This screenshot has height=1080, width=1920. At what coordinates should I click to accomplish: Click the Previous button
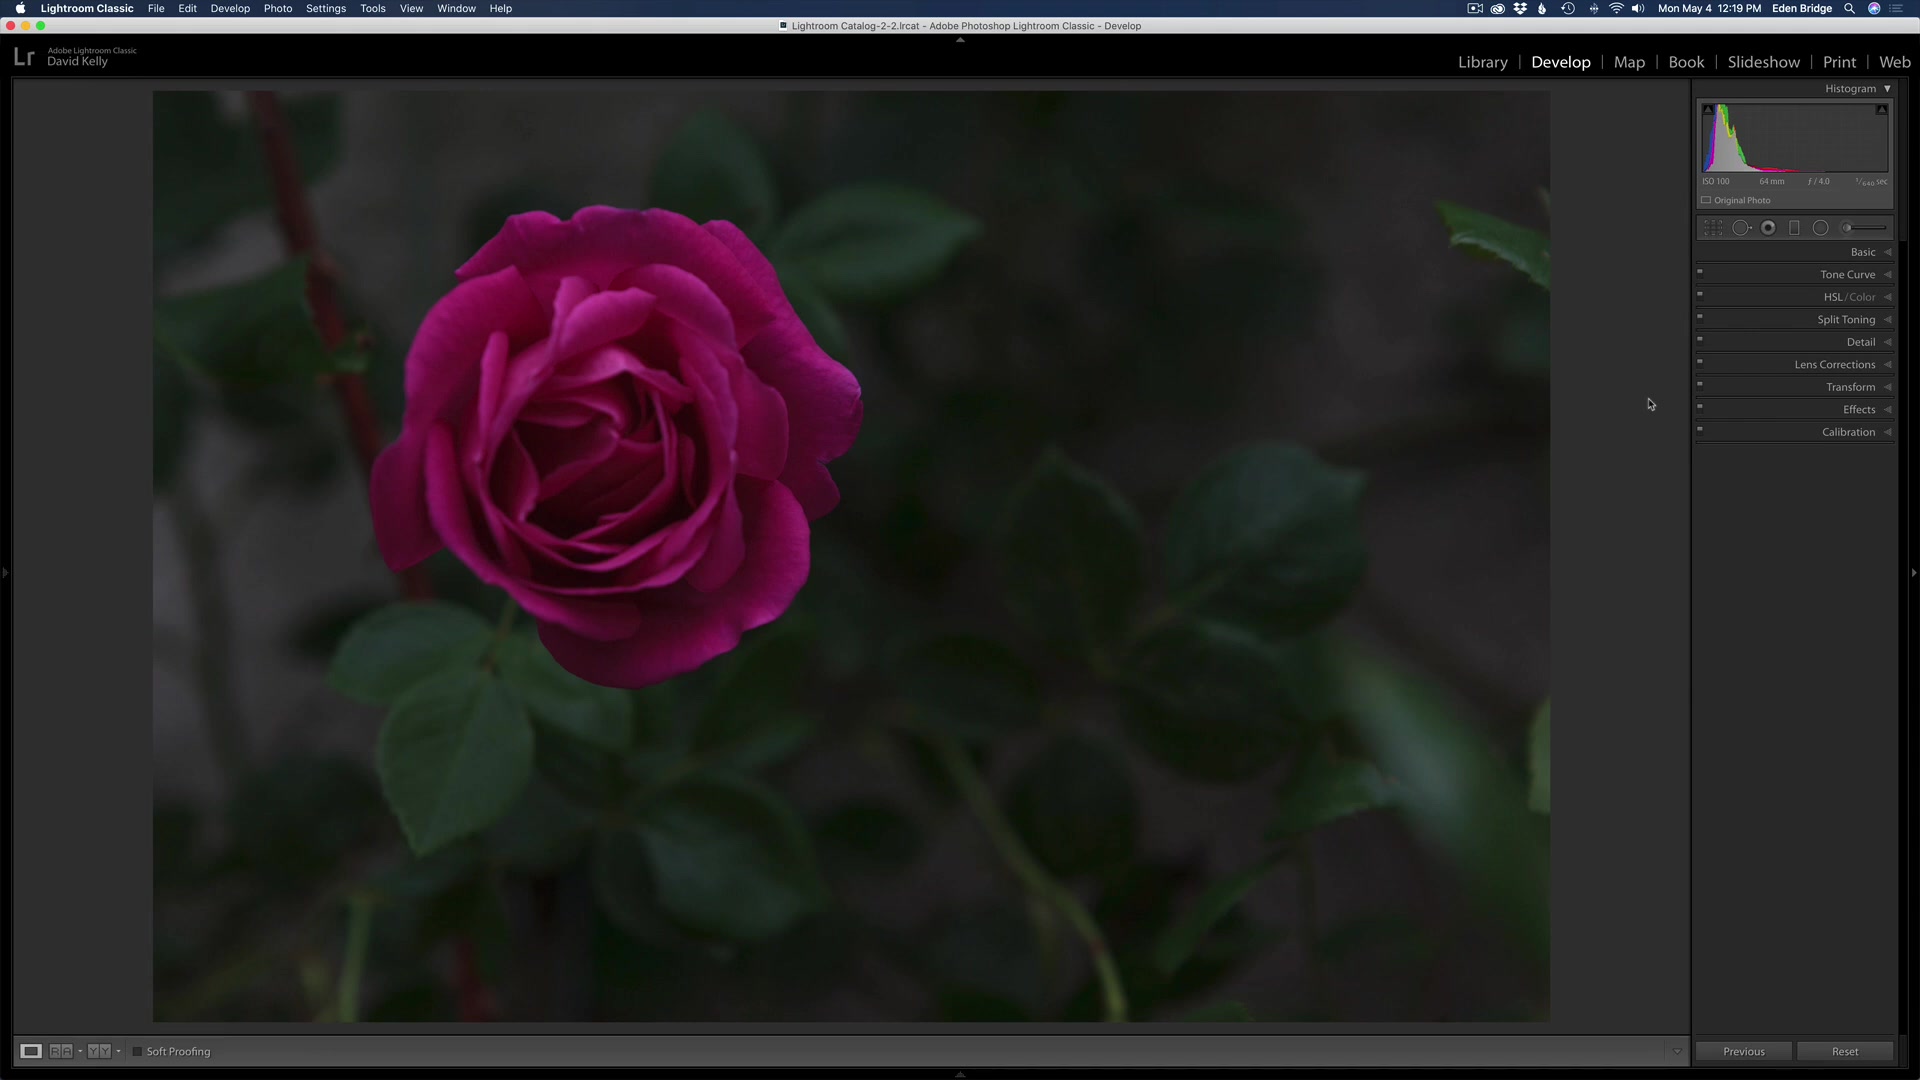click(1744, 1051)
